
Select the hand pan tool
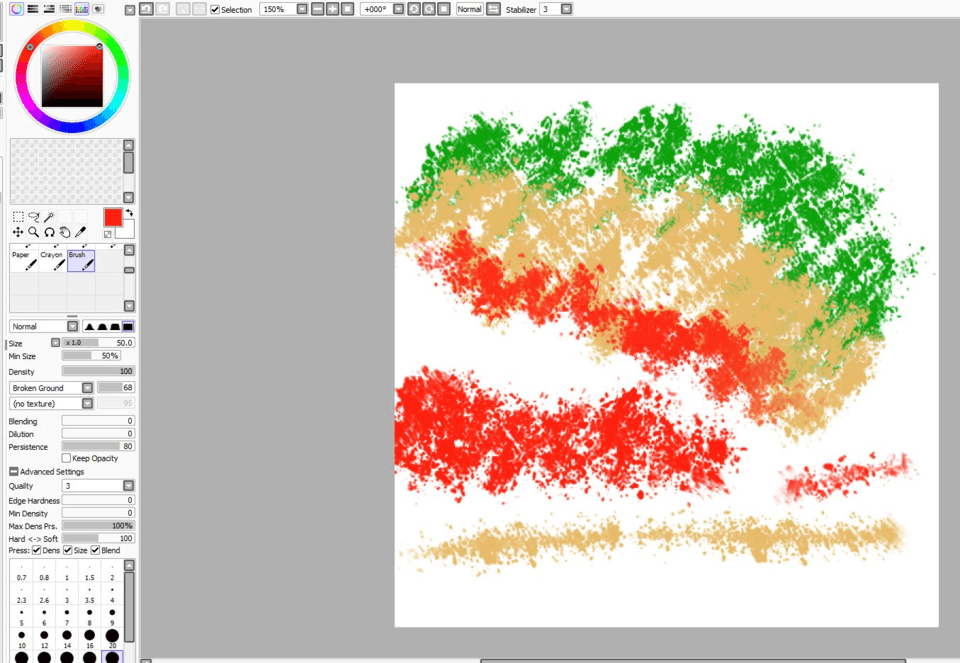click(x=65, y=232)
